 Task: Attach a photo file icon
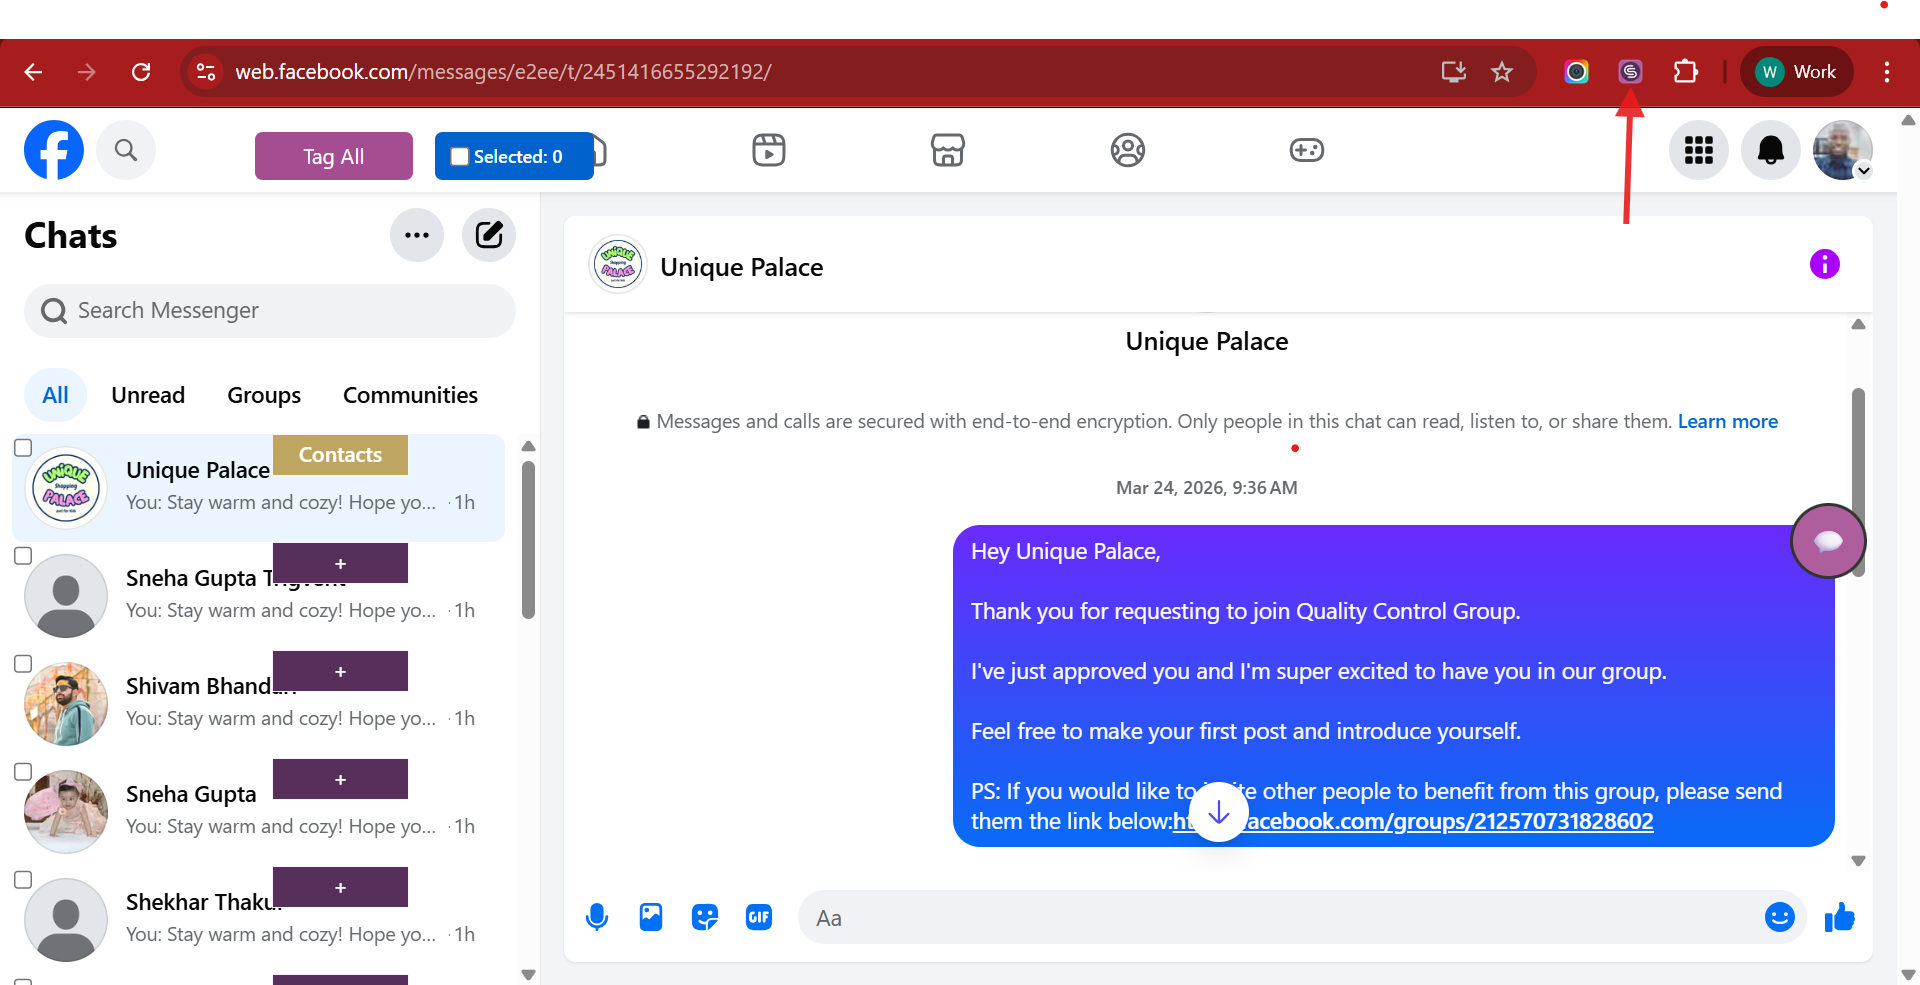651,917
